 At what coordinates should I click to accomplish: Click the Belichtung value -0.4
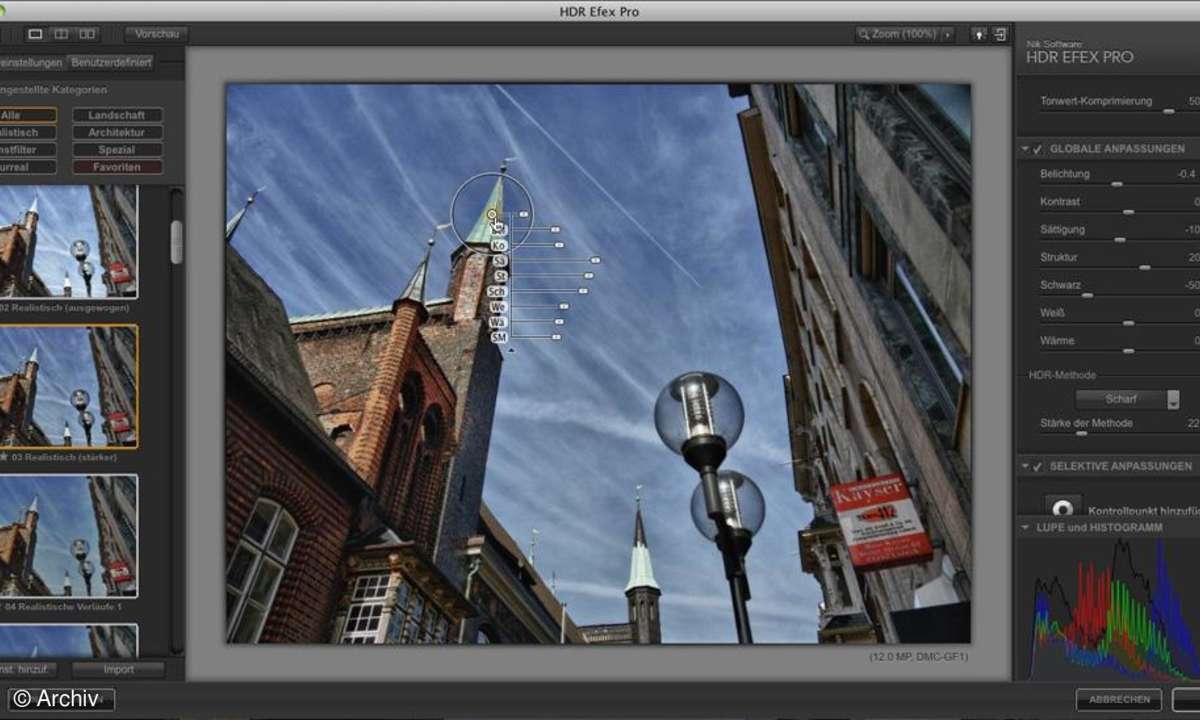(1187, 174)
